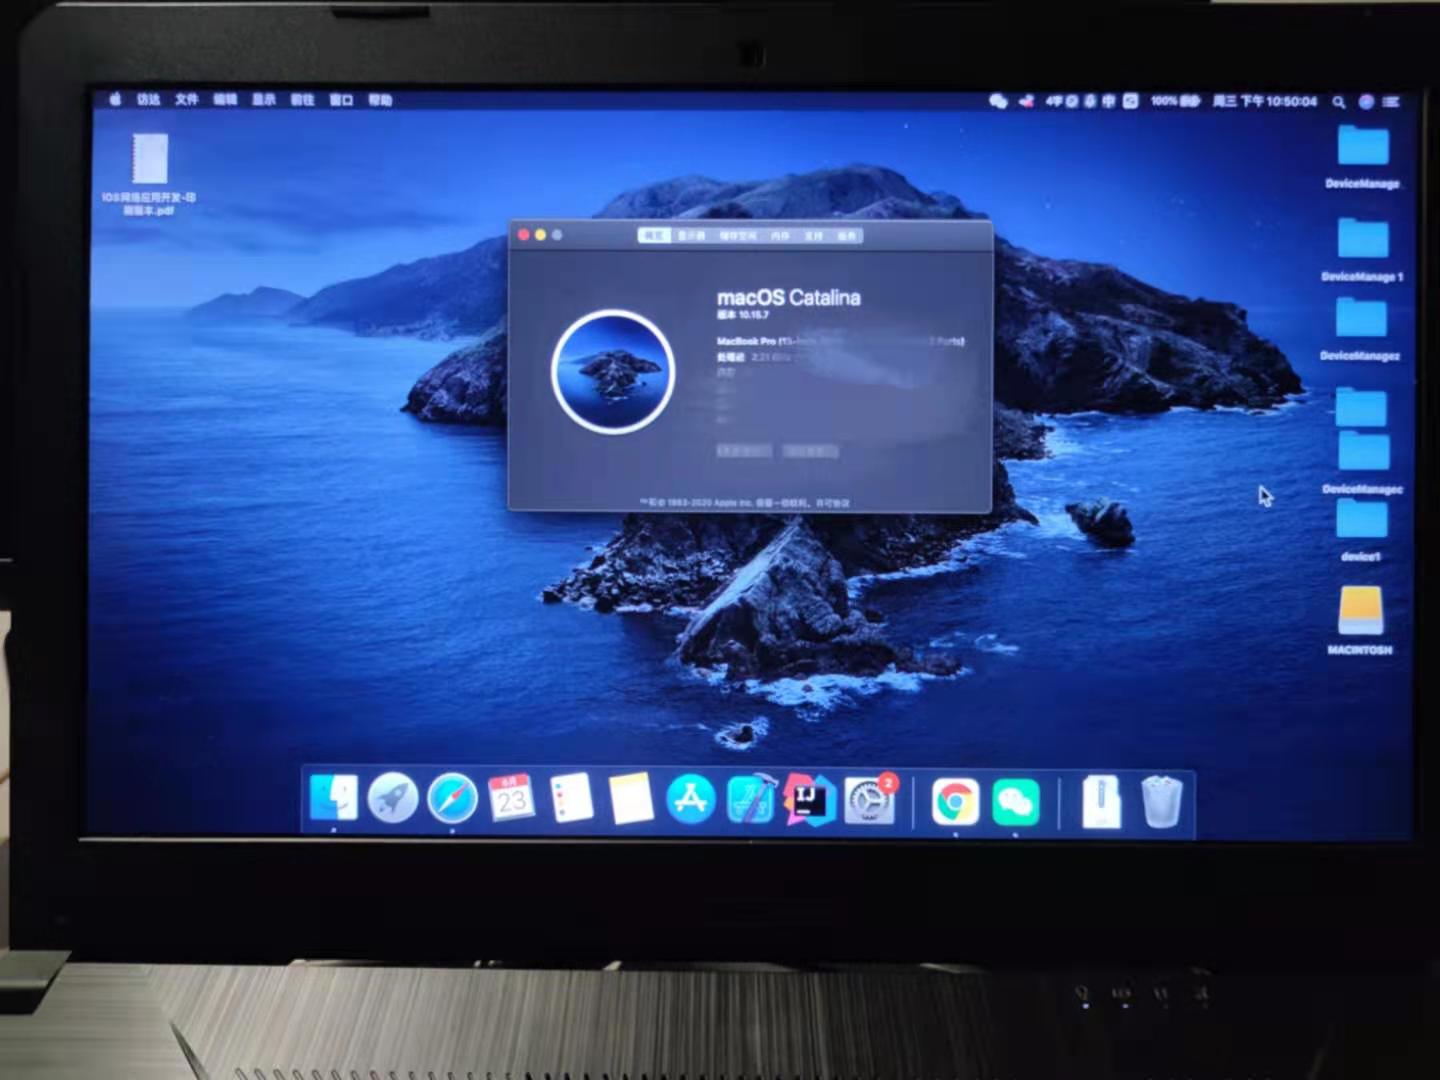This screenshot has width=1440, height=1080.
Task: Open Safari compass icon in Dock
Action: (452, 799)
